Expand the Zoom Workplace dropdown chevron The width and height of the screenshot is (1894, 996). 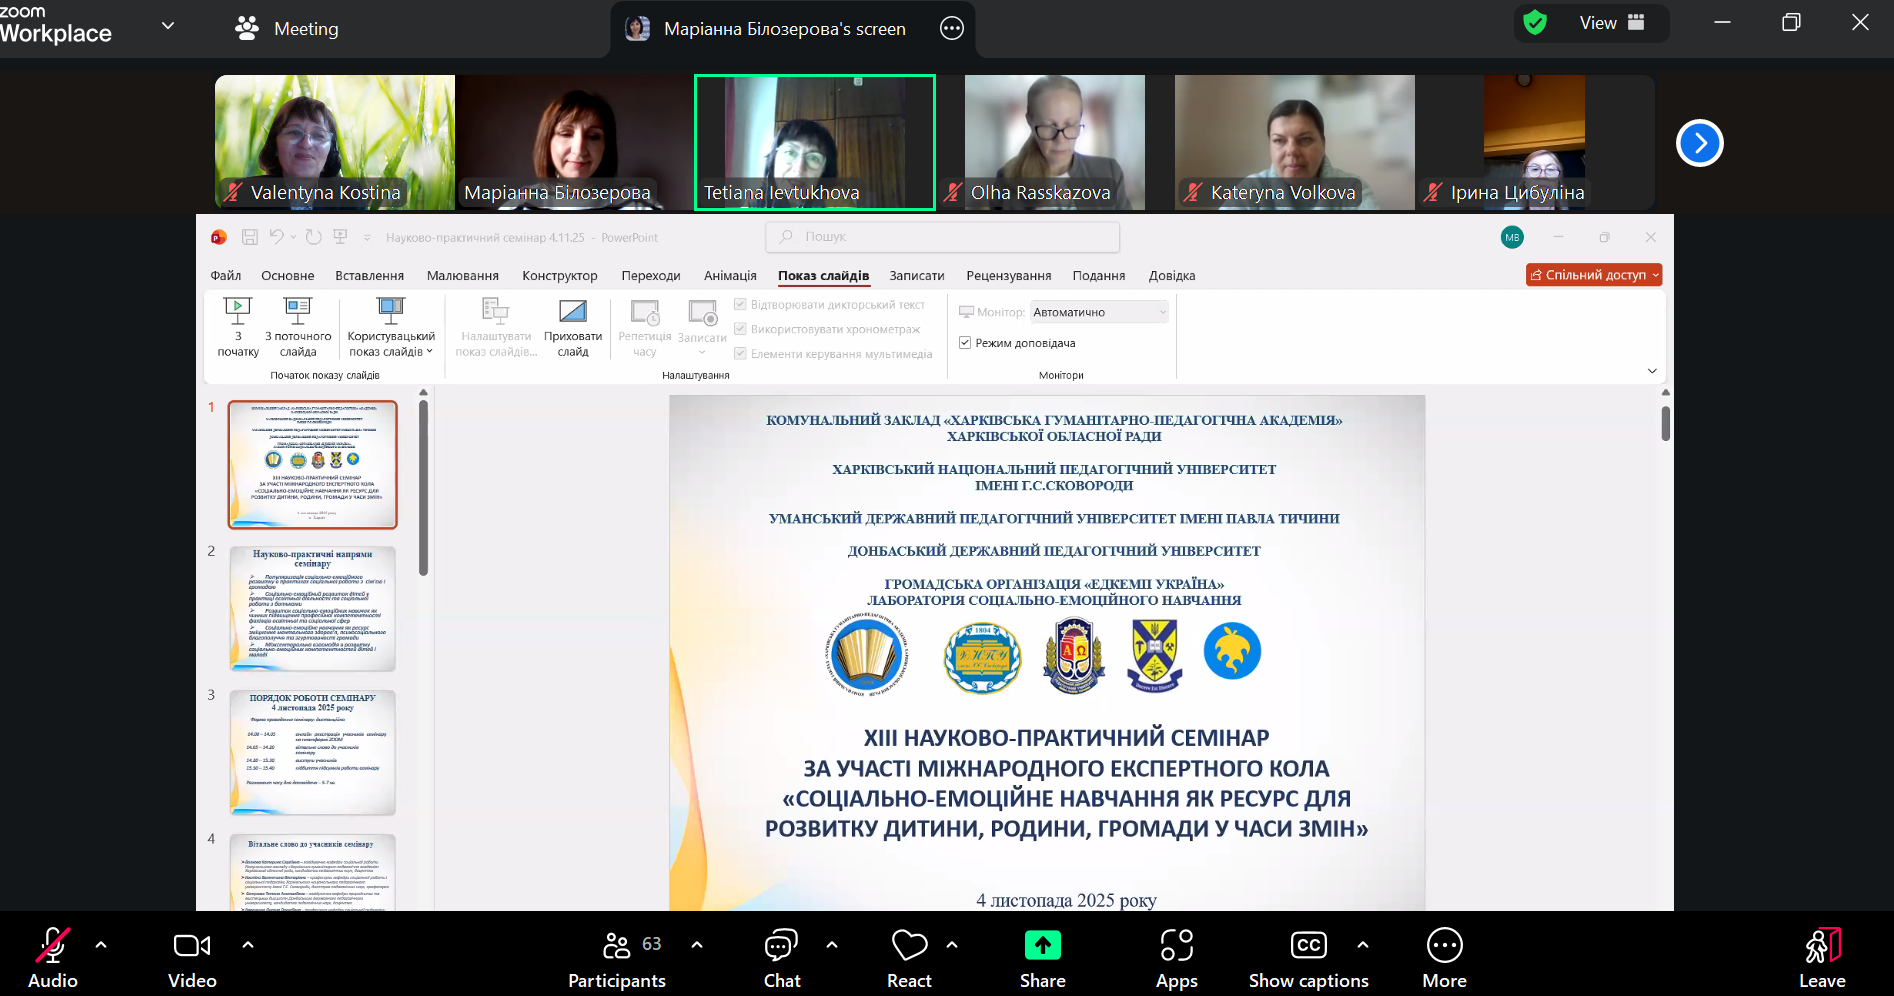coord(168,26)
